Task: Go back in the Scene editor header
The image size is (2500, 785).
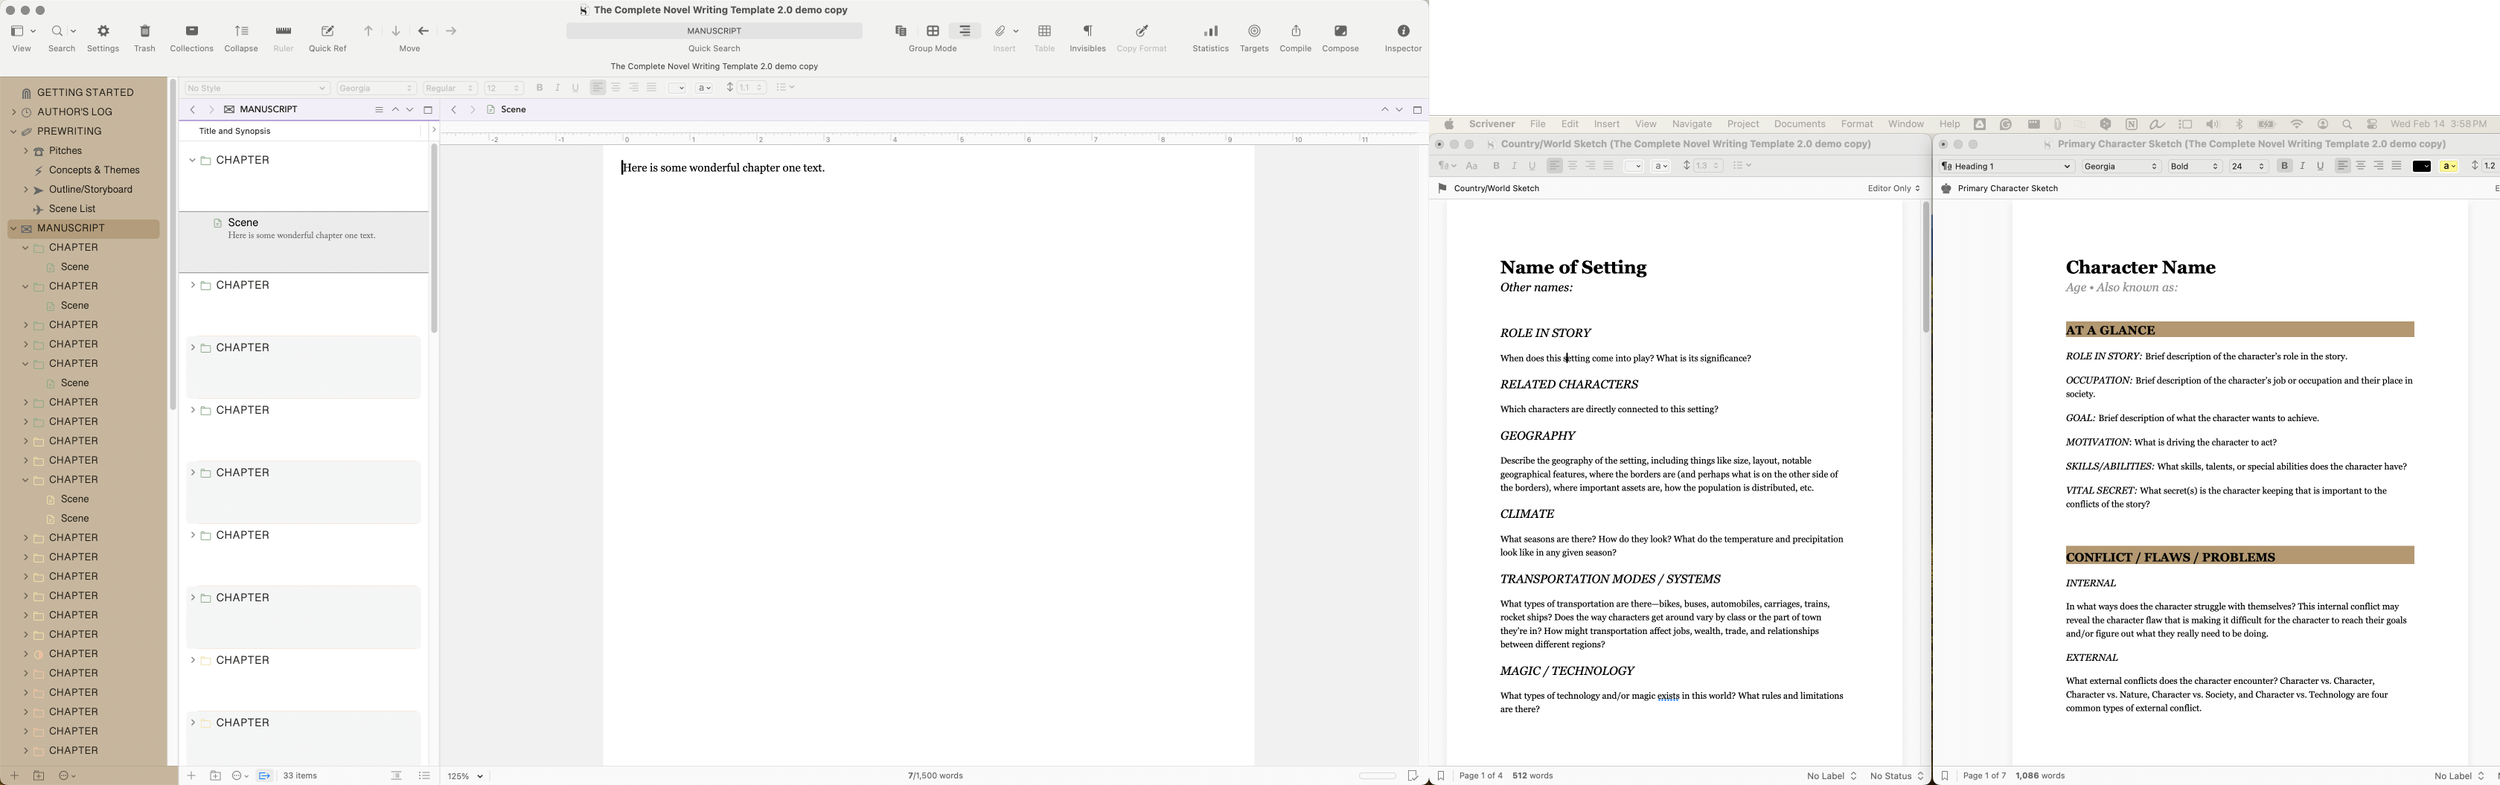Action: [454, 110]
